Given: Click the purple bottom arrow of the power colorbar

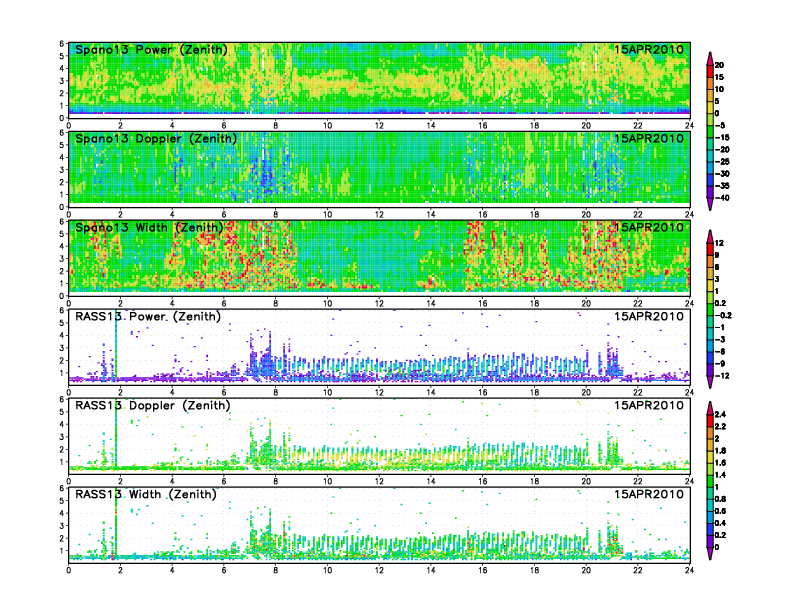Looking at the screenshot, I should [710, 204].
